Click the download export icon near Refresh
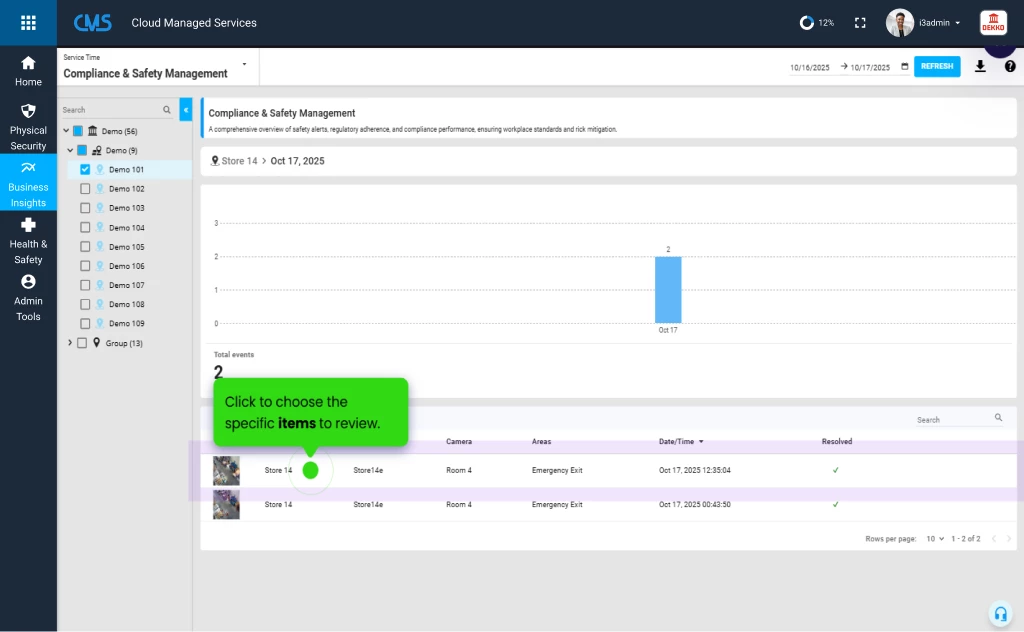Image resolution: width=1024 pixels, height=632 pixels. [980, 66]
